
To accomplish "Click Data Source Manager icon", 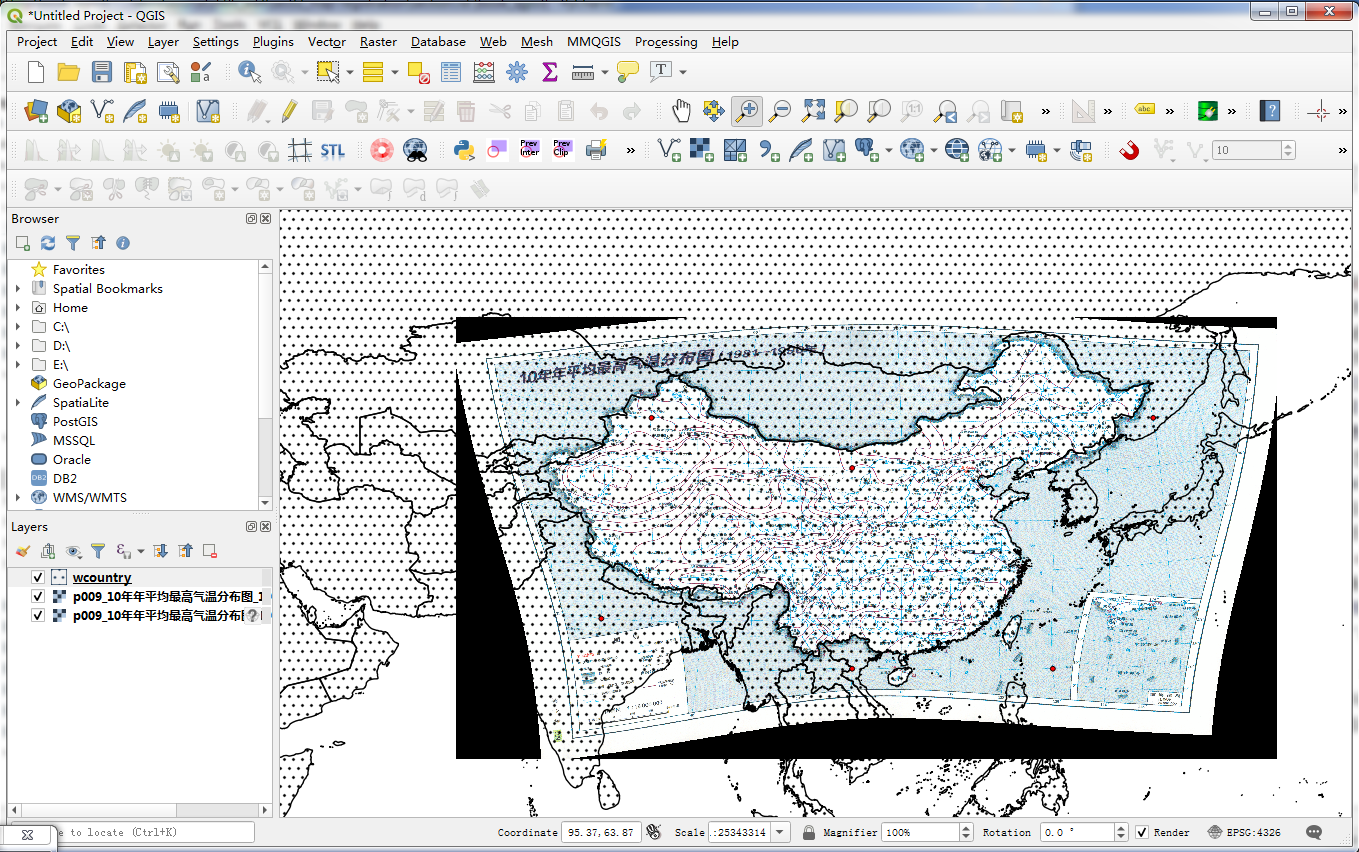I will pyautogui.click(x=36, y=111).
